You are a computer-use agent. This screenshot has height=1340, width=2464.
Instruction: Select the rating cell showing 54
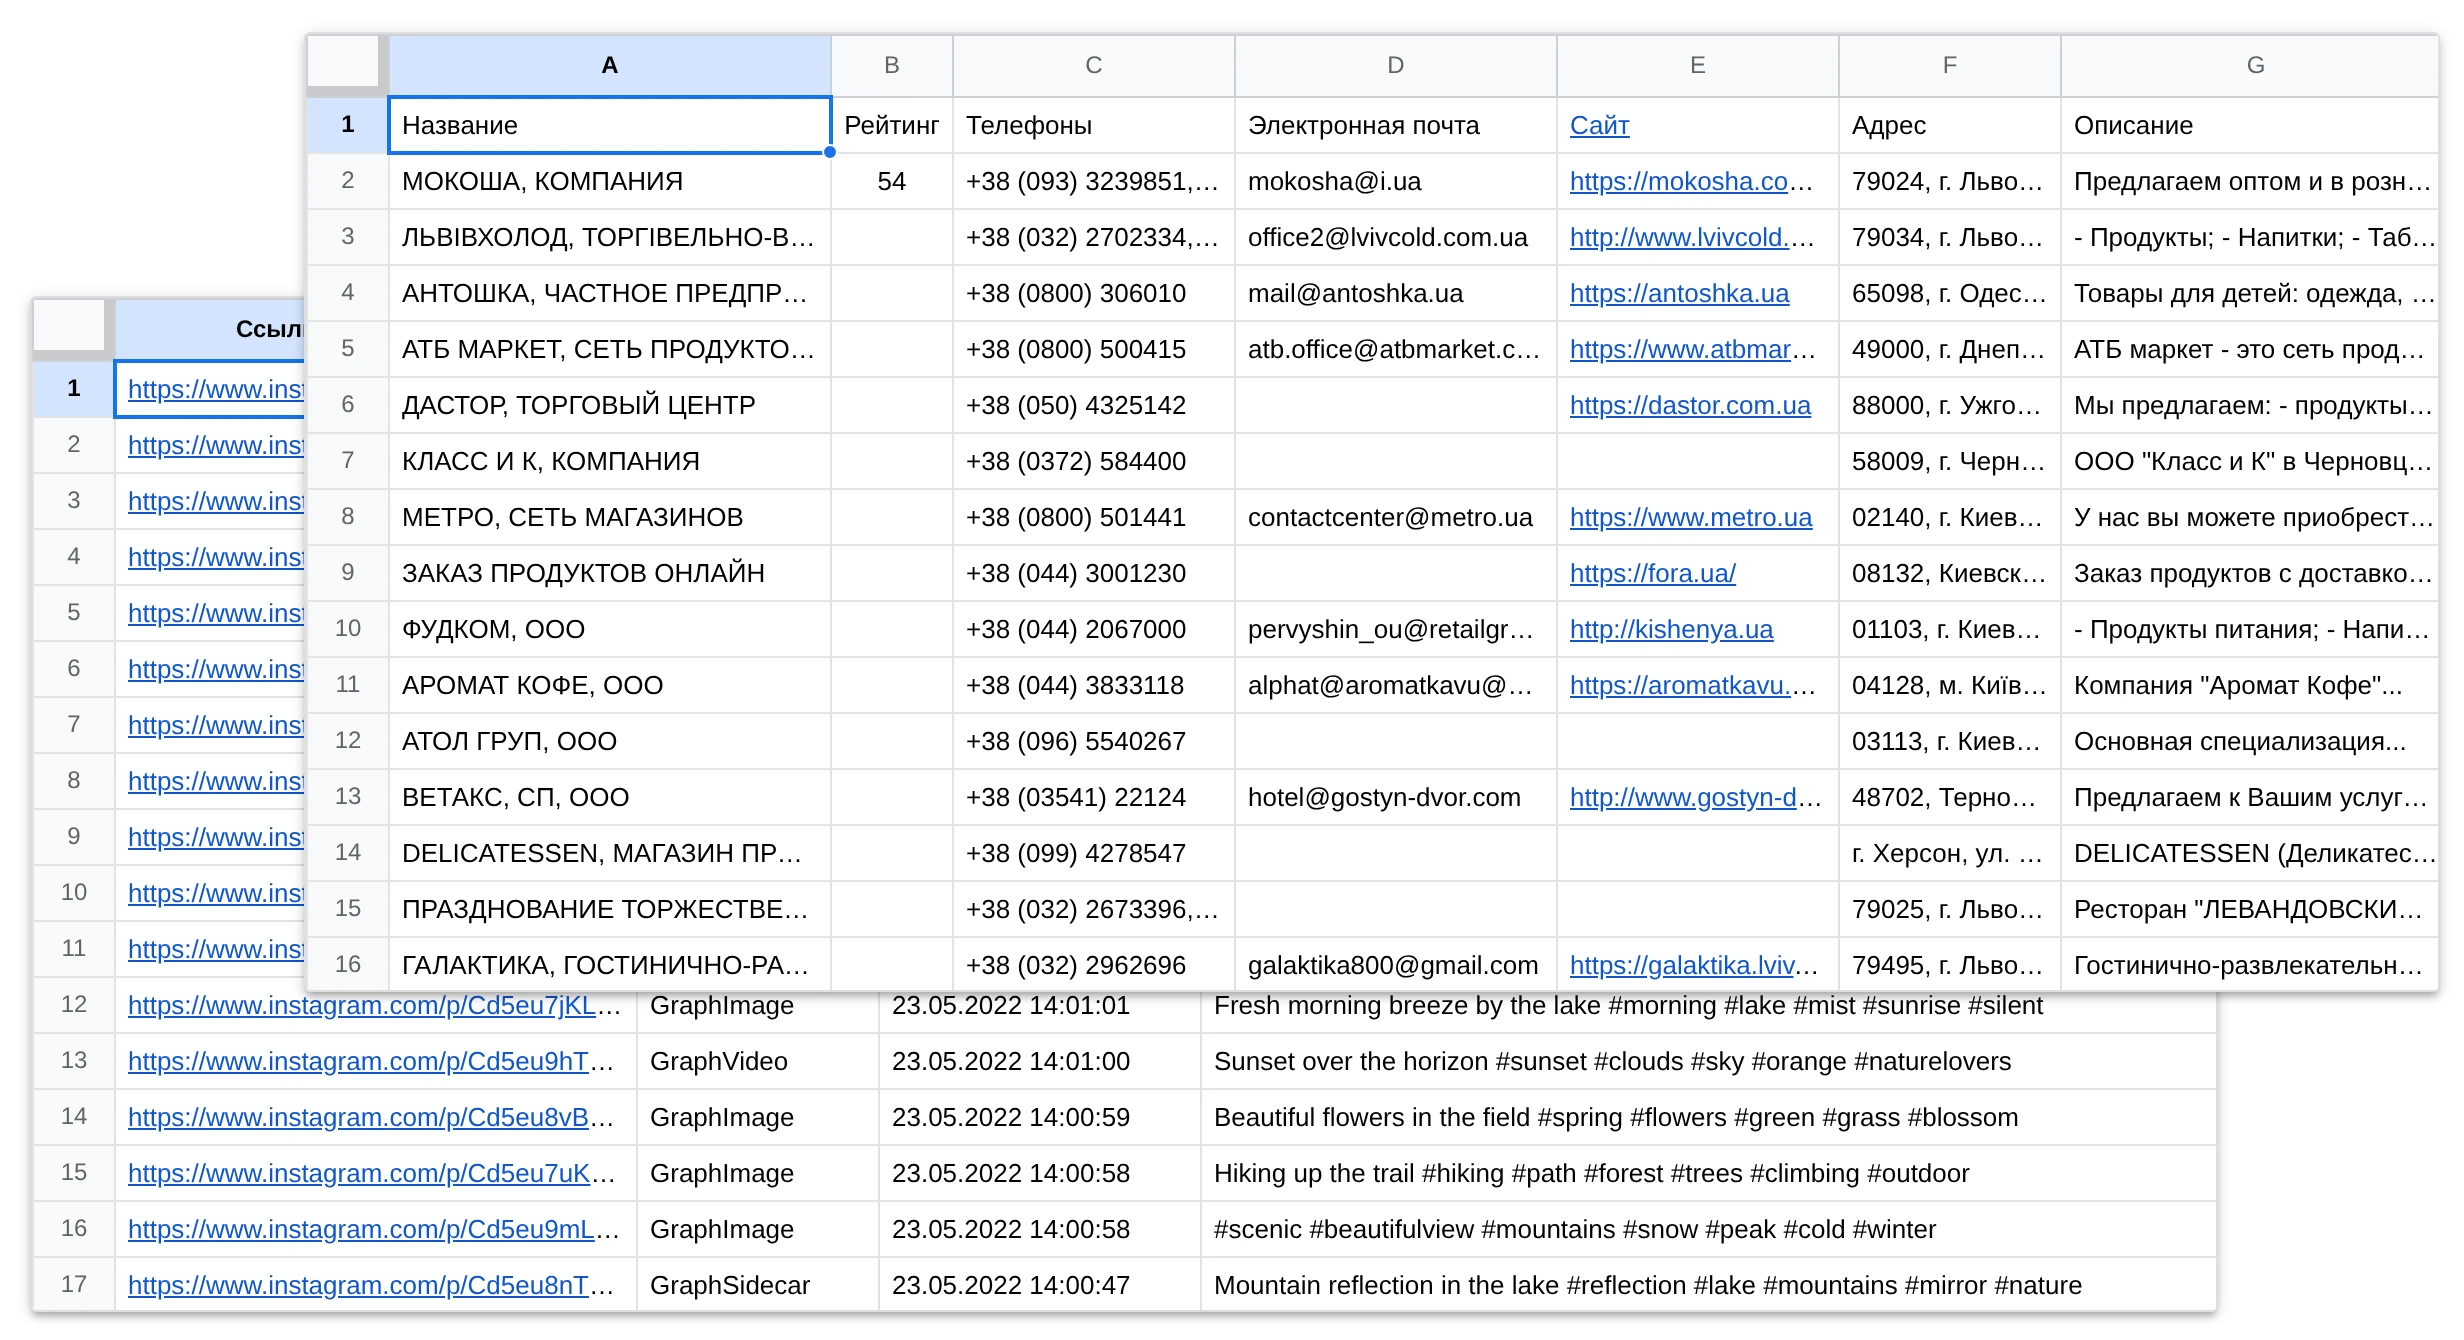[x=891, y=181]
